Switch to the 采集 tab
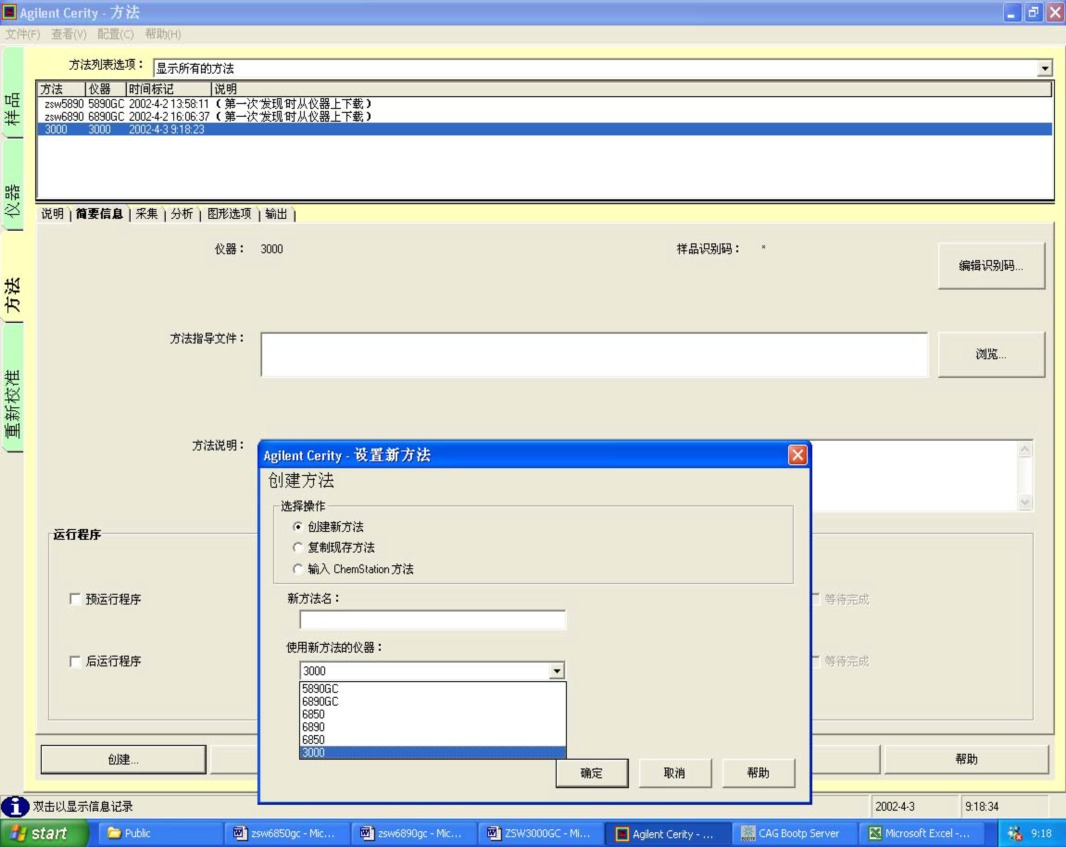Viewport: 1066px width, 847px height. pos(146,214)
